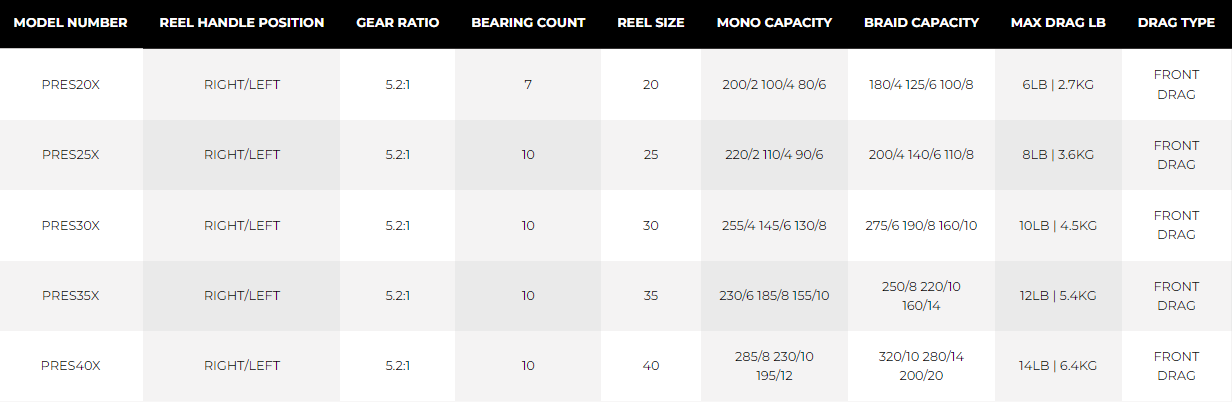Select the REEL HANDLE POSITION header
This screenshot has height=402, width=1232.
(x=242, y=23)
